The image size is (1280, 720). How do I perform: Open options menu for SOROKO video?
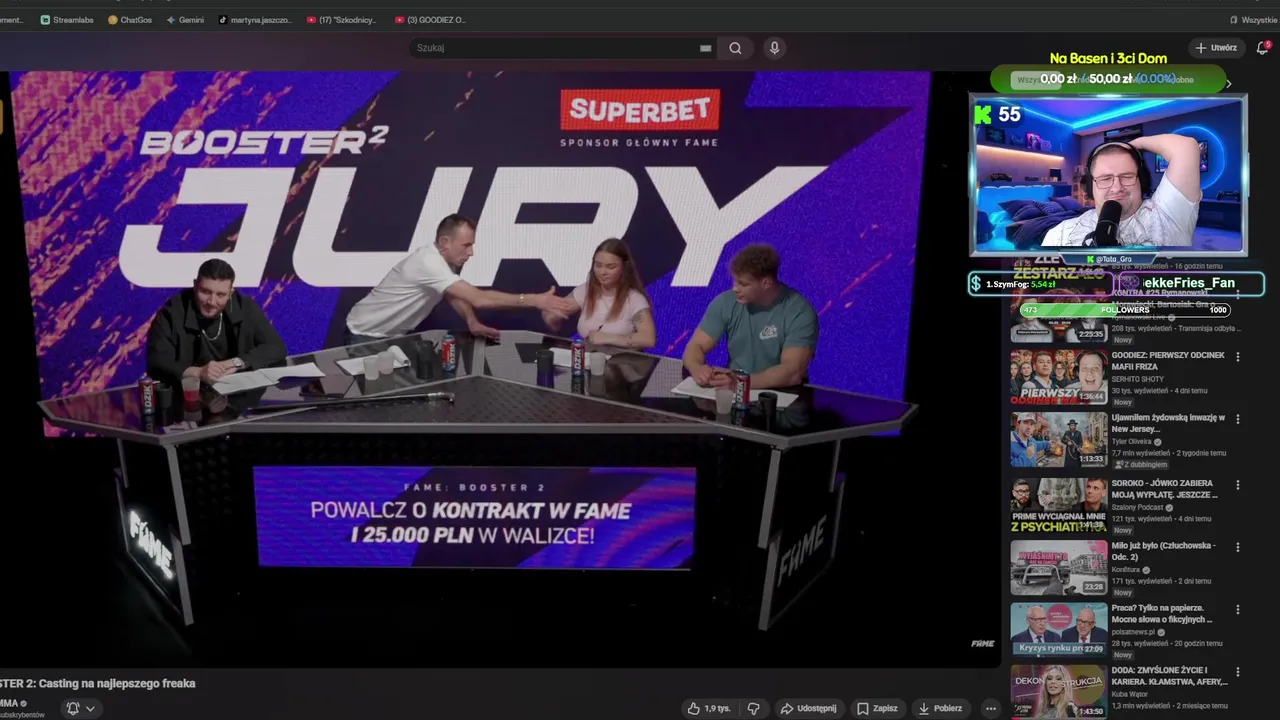pos(1238,485)
